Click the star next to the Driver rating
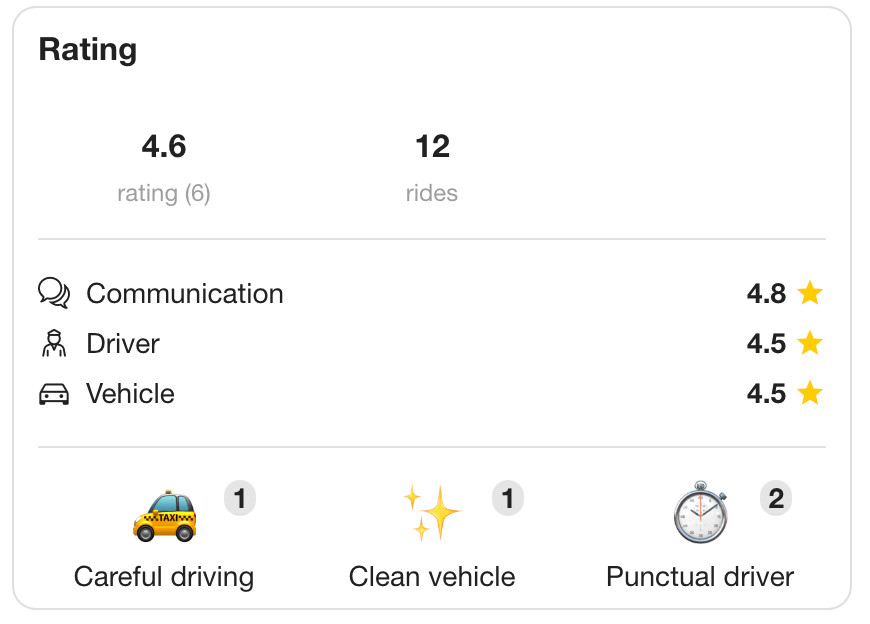Image resolution: width=870 pixels, height=624 pixels. (x=809, y=343)
